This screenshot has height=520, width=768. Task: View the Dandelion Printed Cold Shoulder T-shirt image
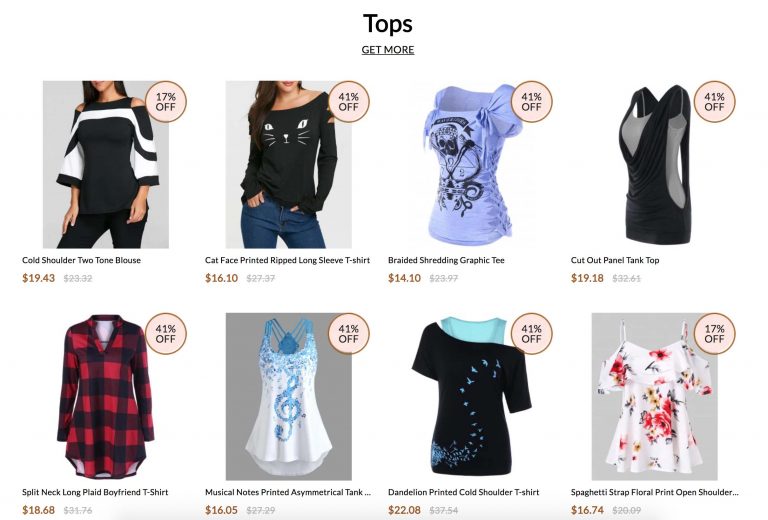point(471,397)
